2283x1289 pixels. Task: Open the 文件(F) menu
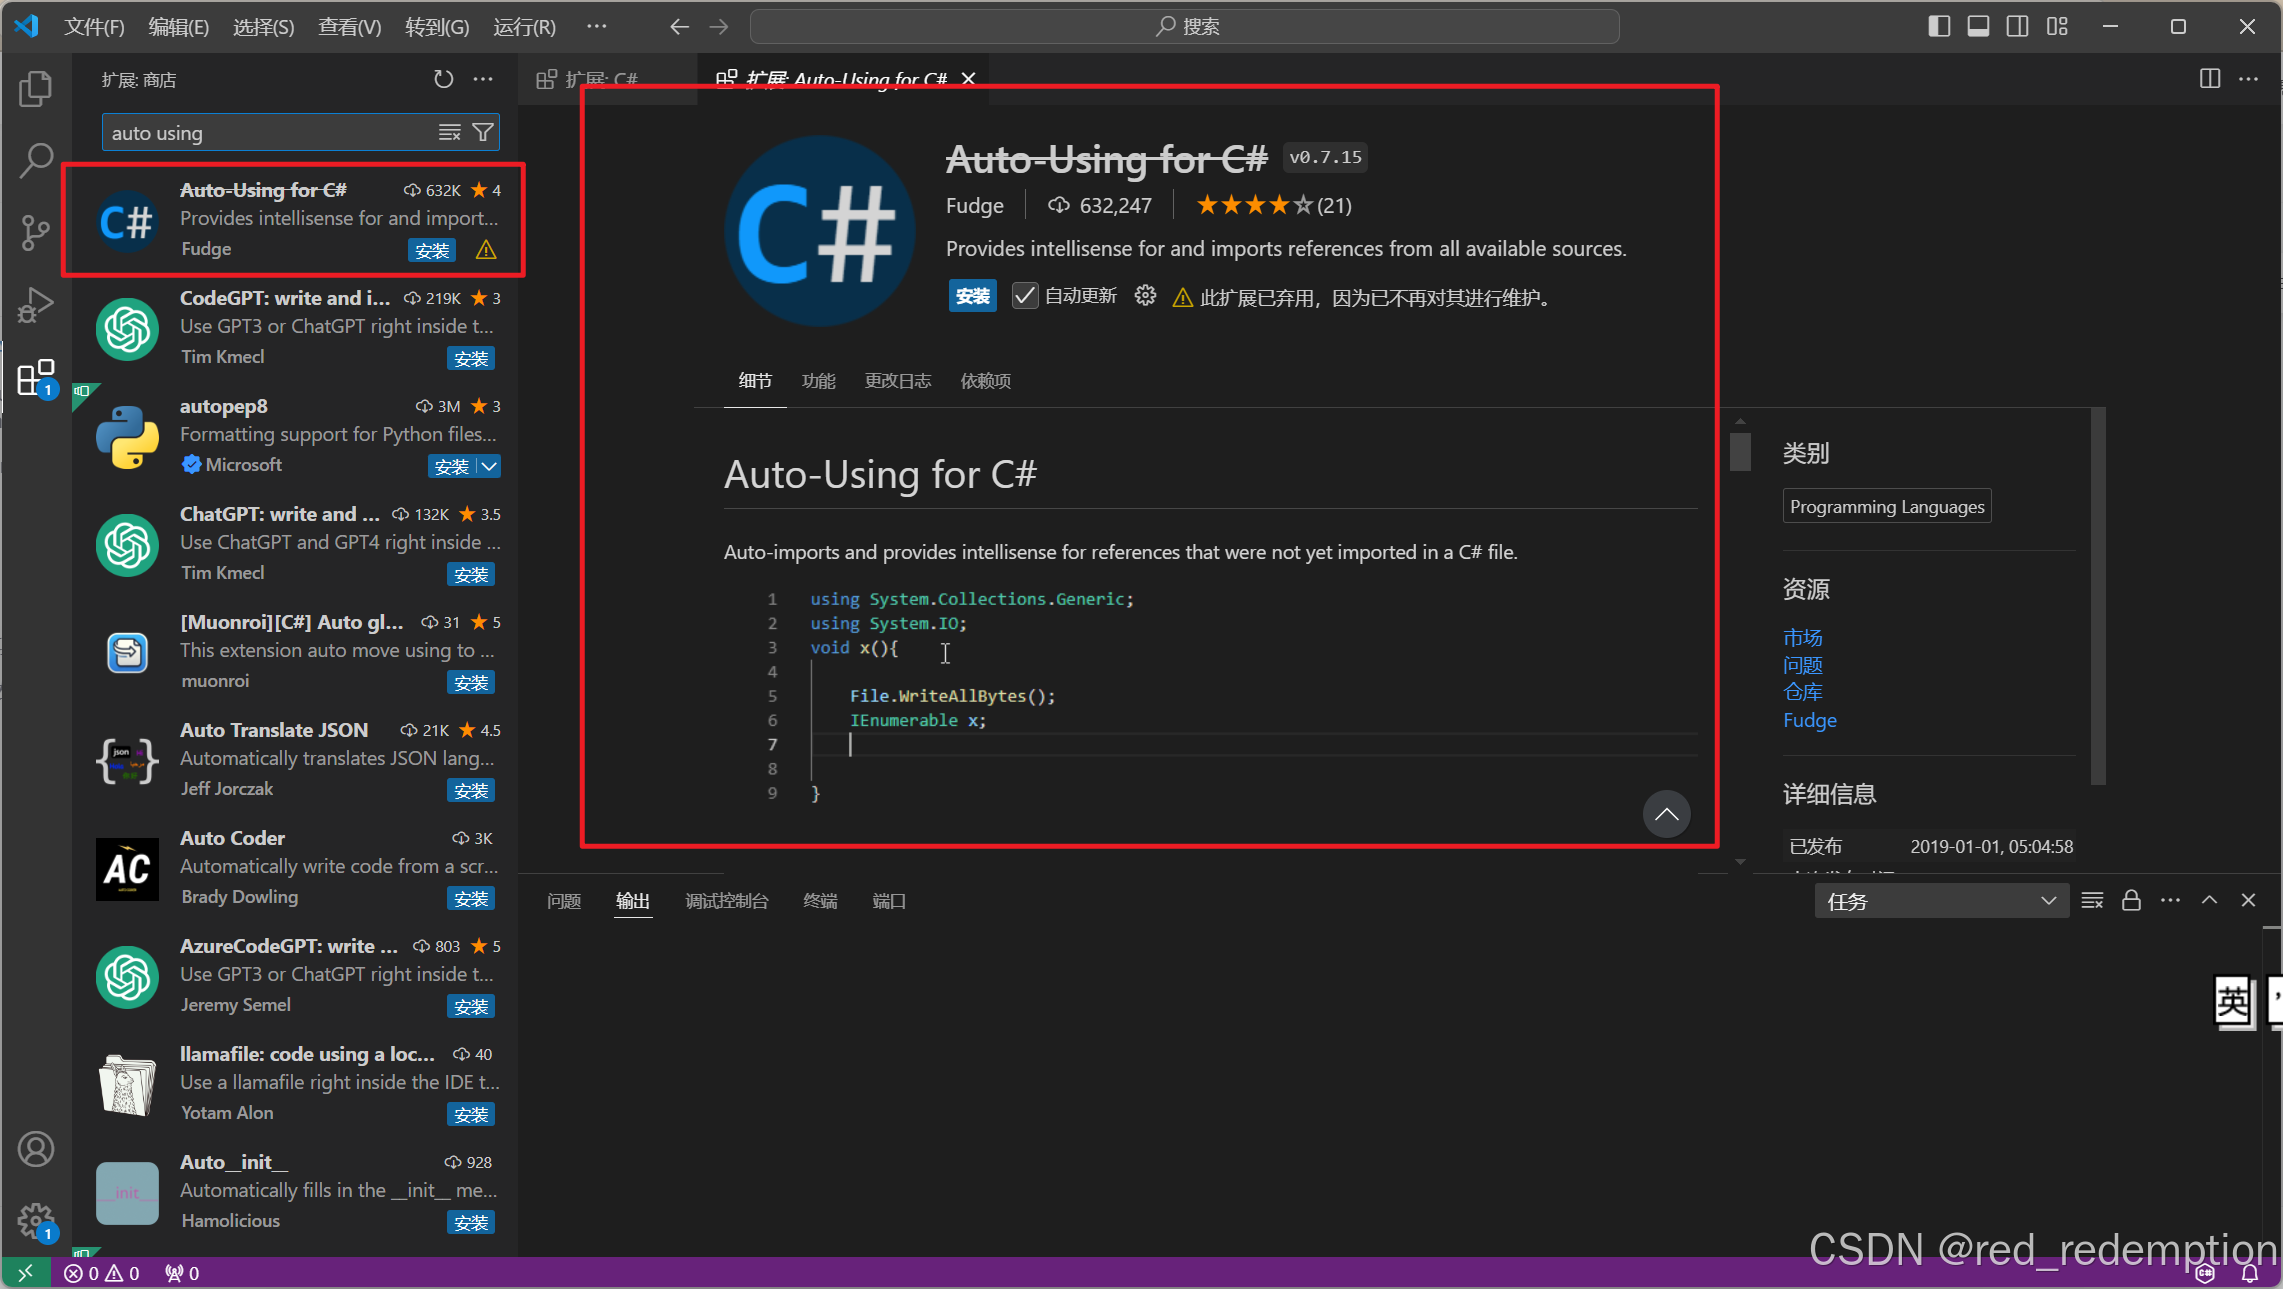(94, 27)
